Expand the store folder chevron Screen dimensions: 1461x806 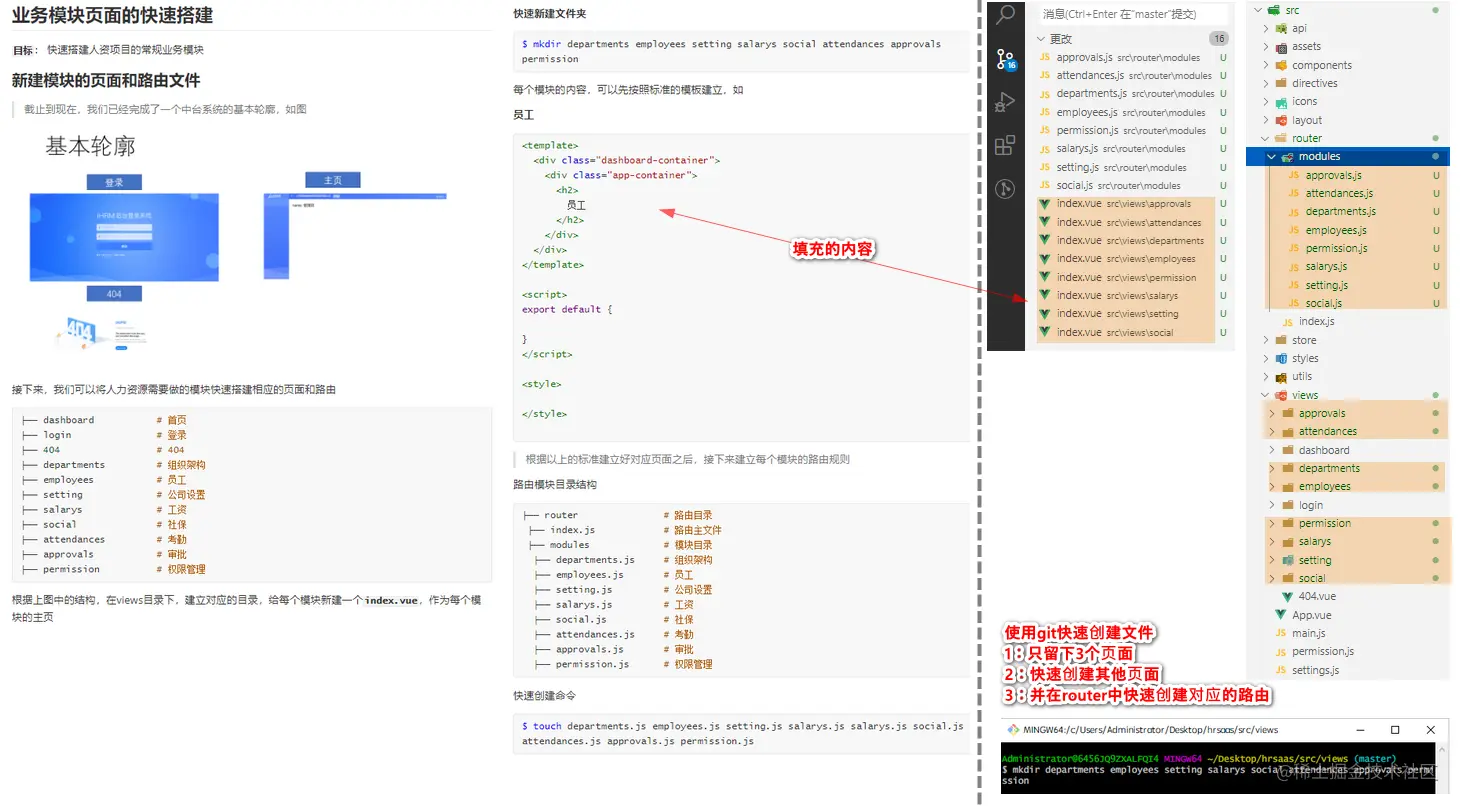(1266, 340)
